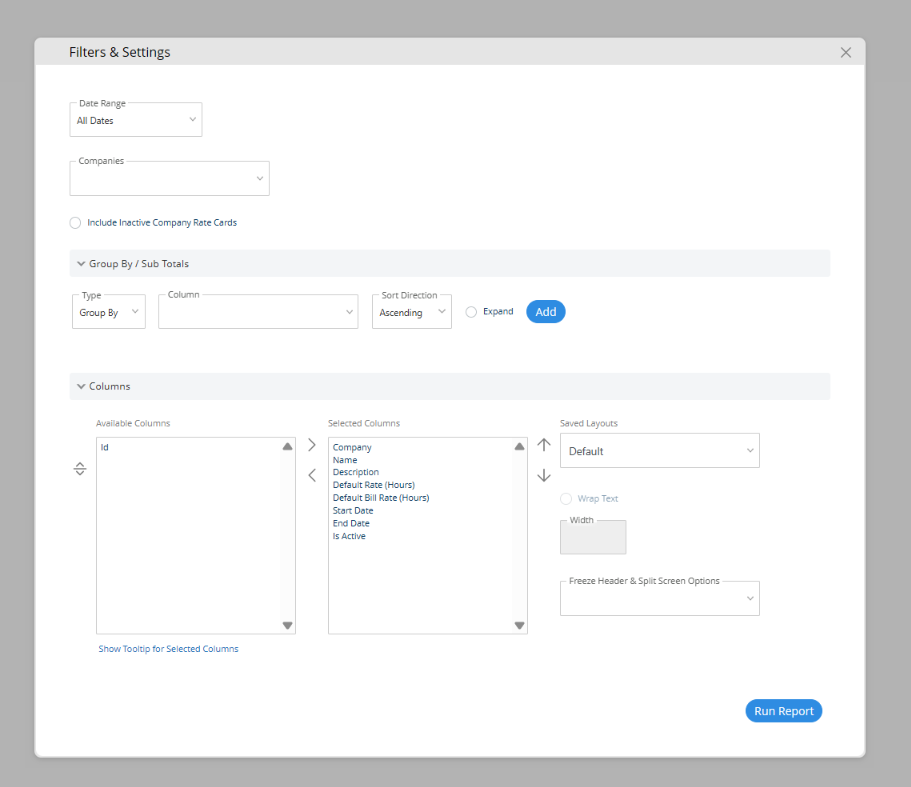Open the Companies dropdown
Image resolution: width=911 pixels, height=787 pixels.
coord(170,178)
